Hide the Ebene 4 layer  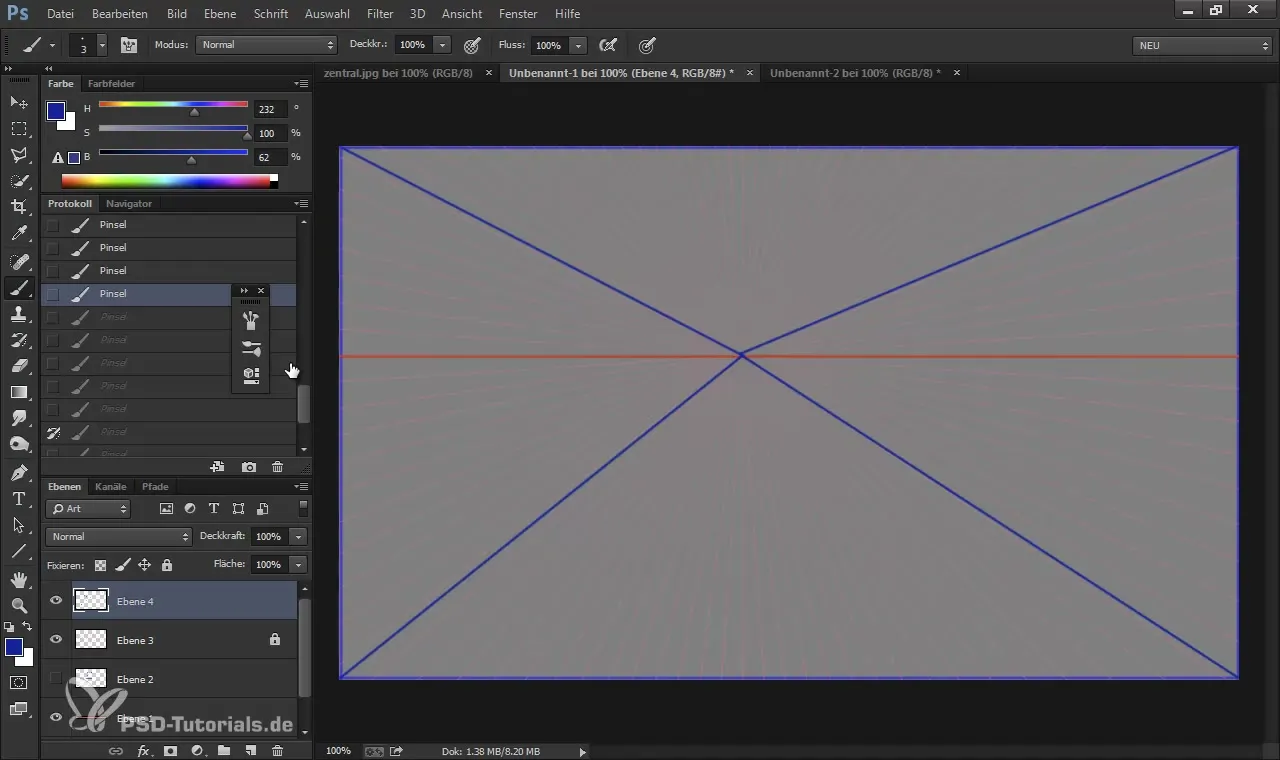56,601
